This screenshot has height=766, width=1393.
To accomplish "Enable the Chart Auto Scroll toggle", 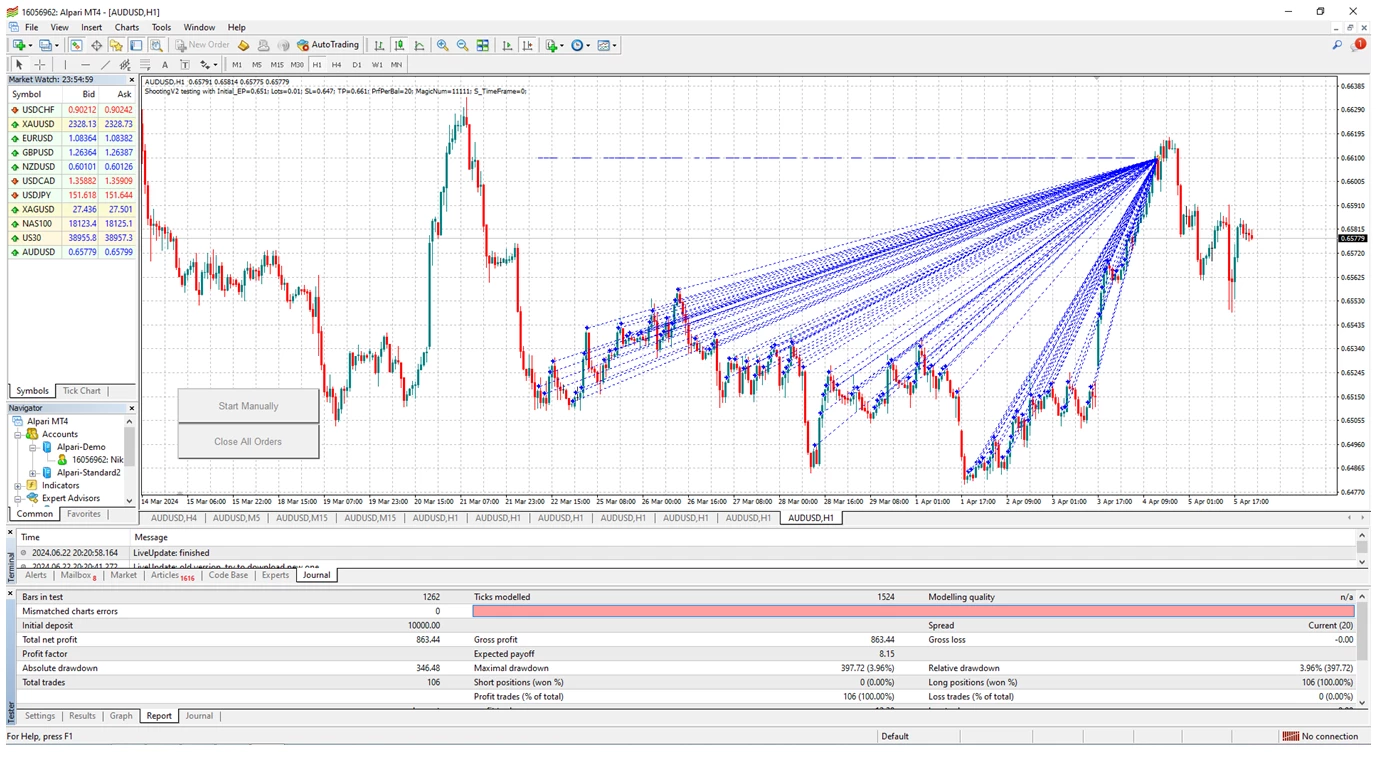I will 507,45.
